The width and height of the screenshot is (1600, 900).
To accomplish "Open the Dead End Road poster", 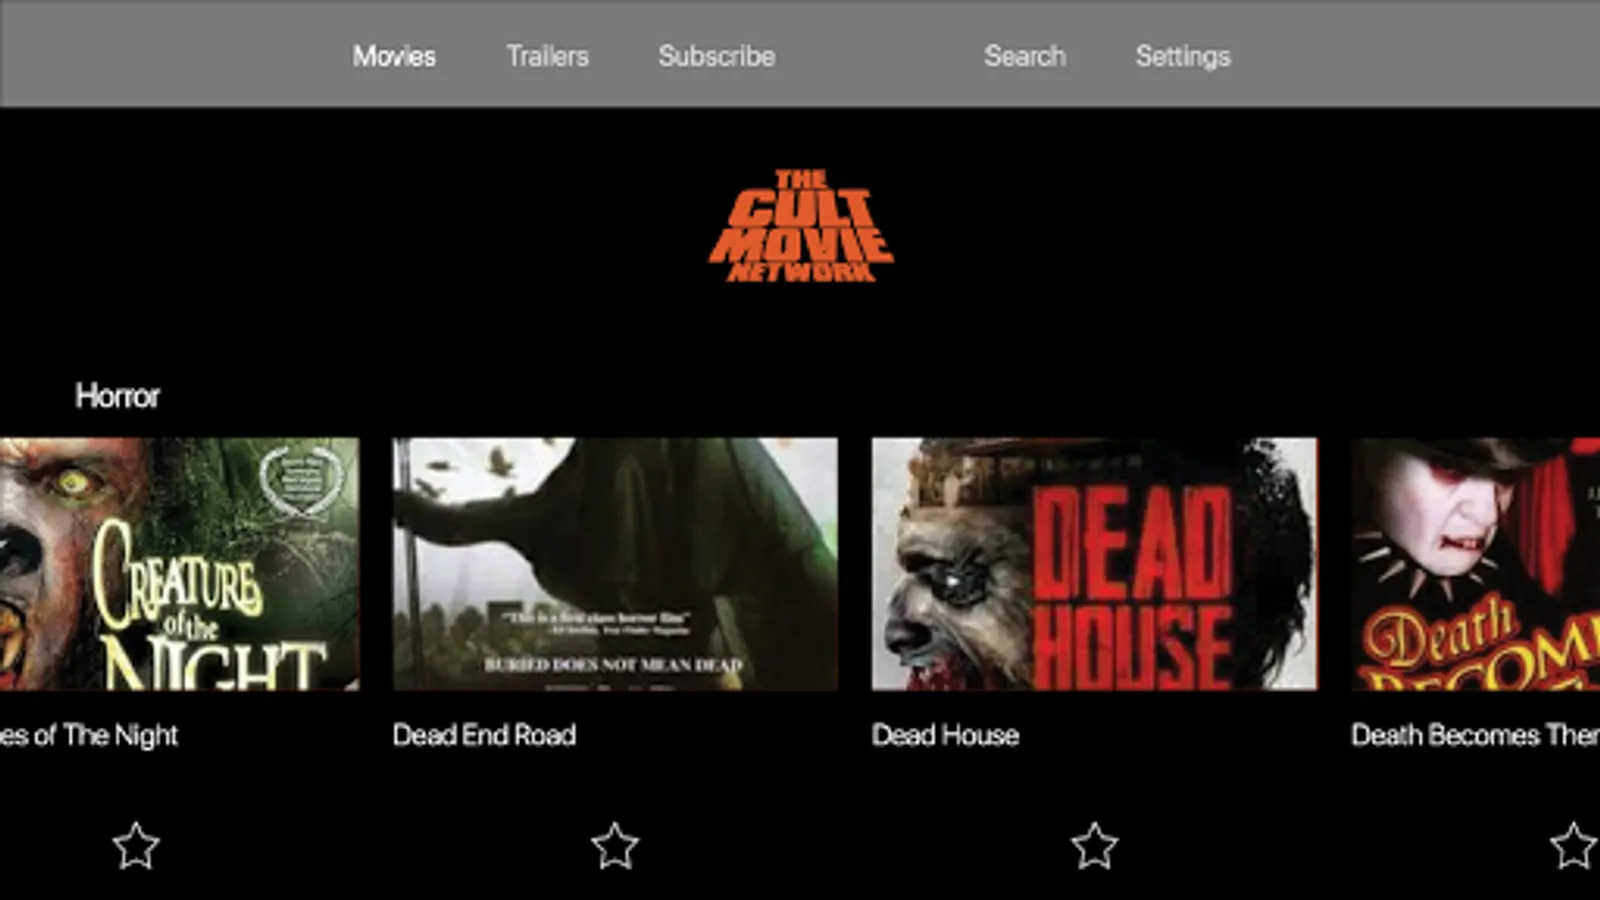I will tap(615, 564).
